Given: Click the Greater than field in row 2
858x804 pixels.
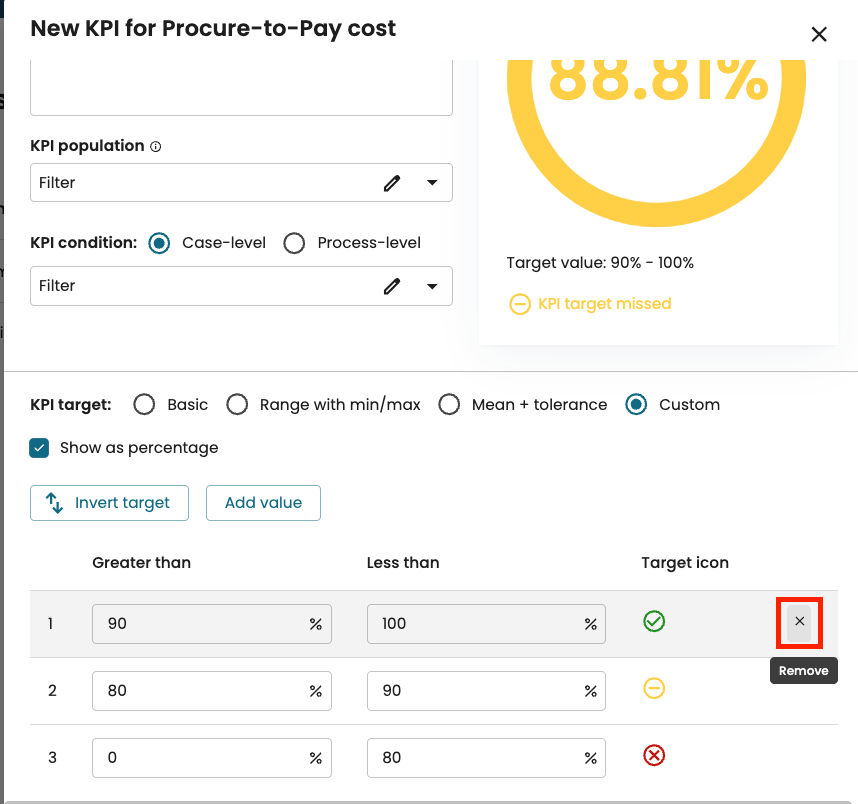Looking at the screenshot, I should click(200, 690).
